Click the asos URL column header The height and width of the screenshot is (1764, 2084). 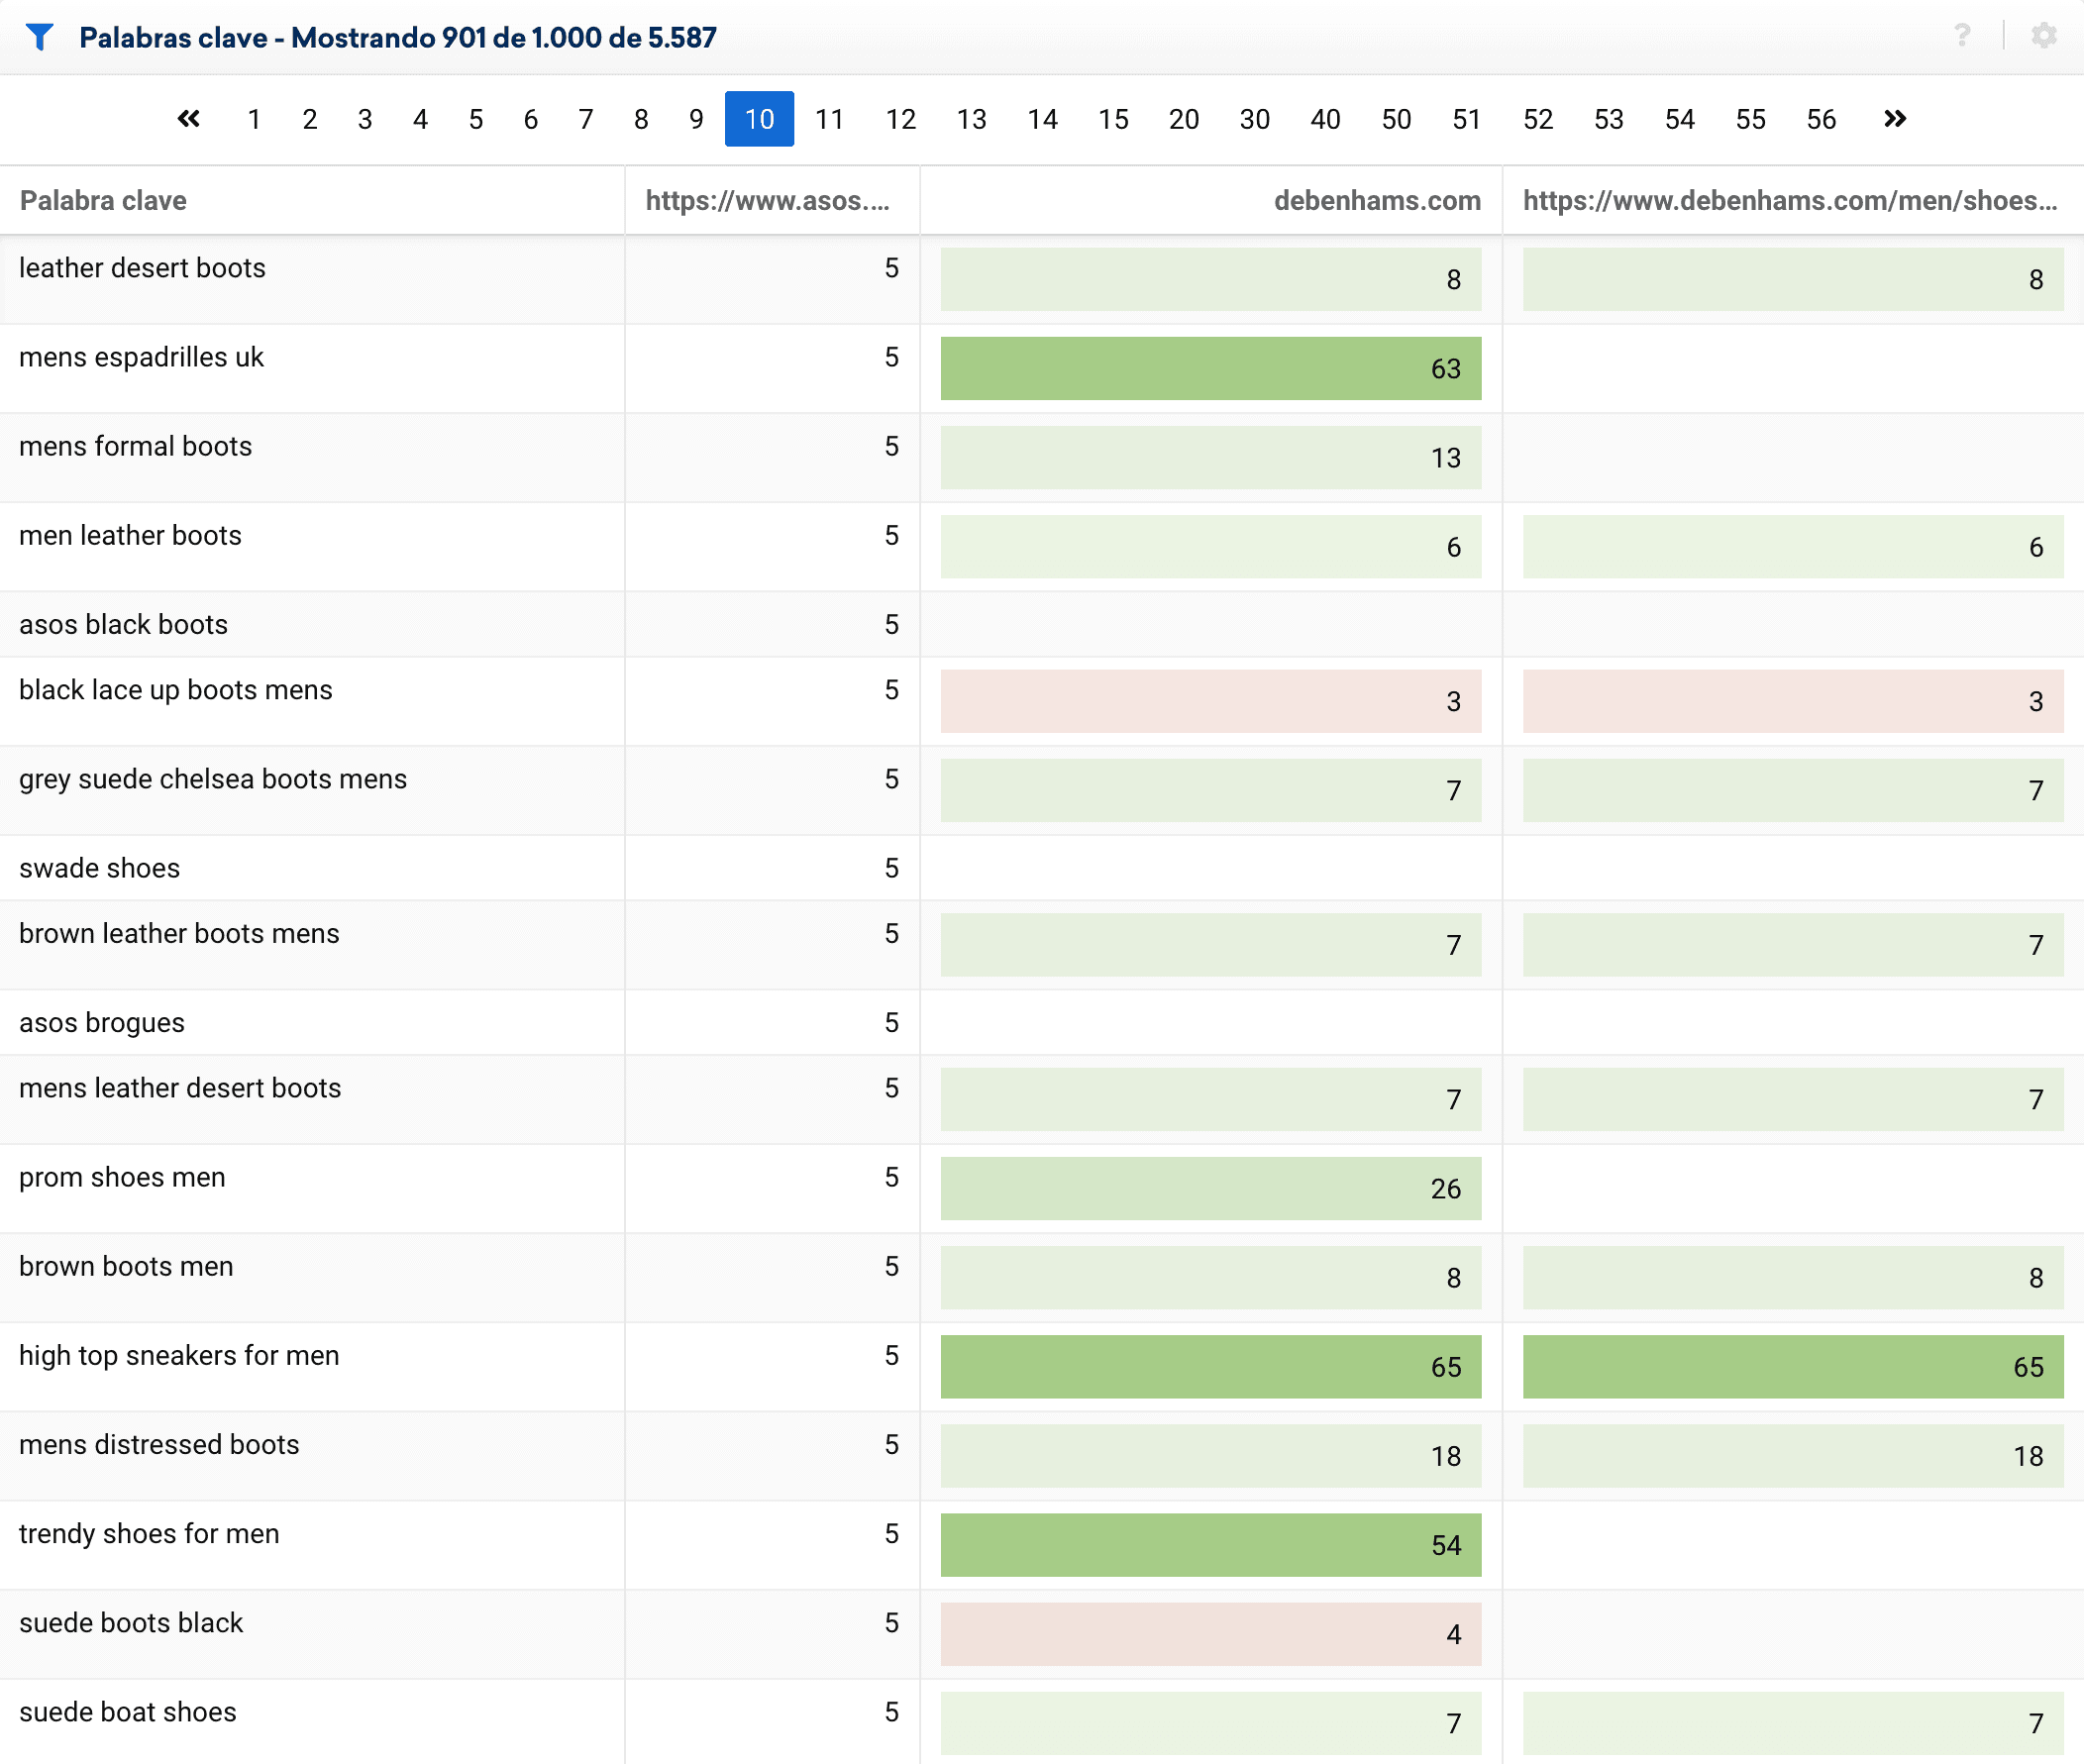pos(767,200)
